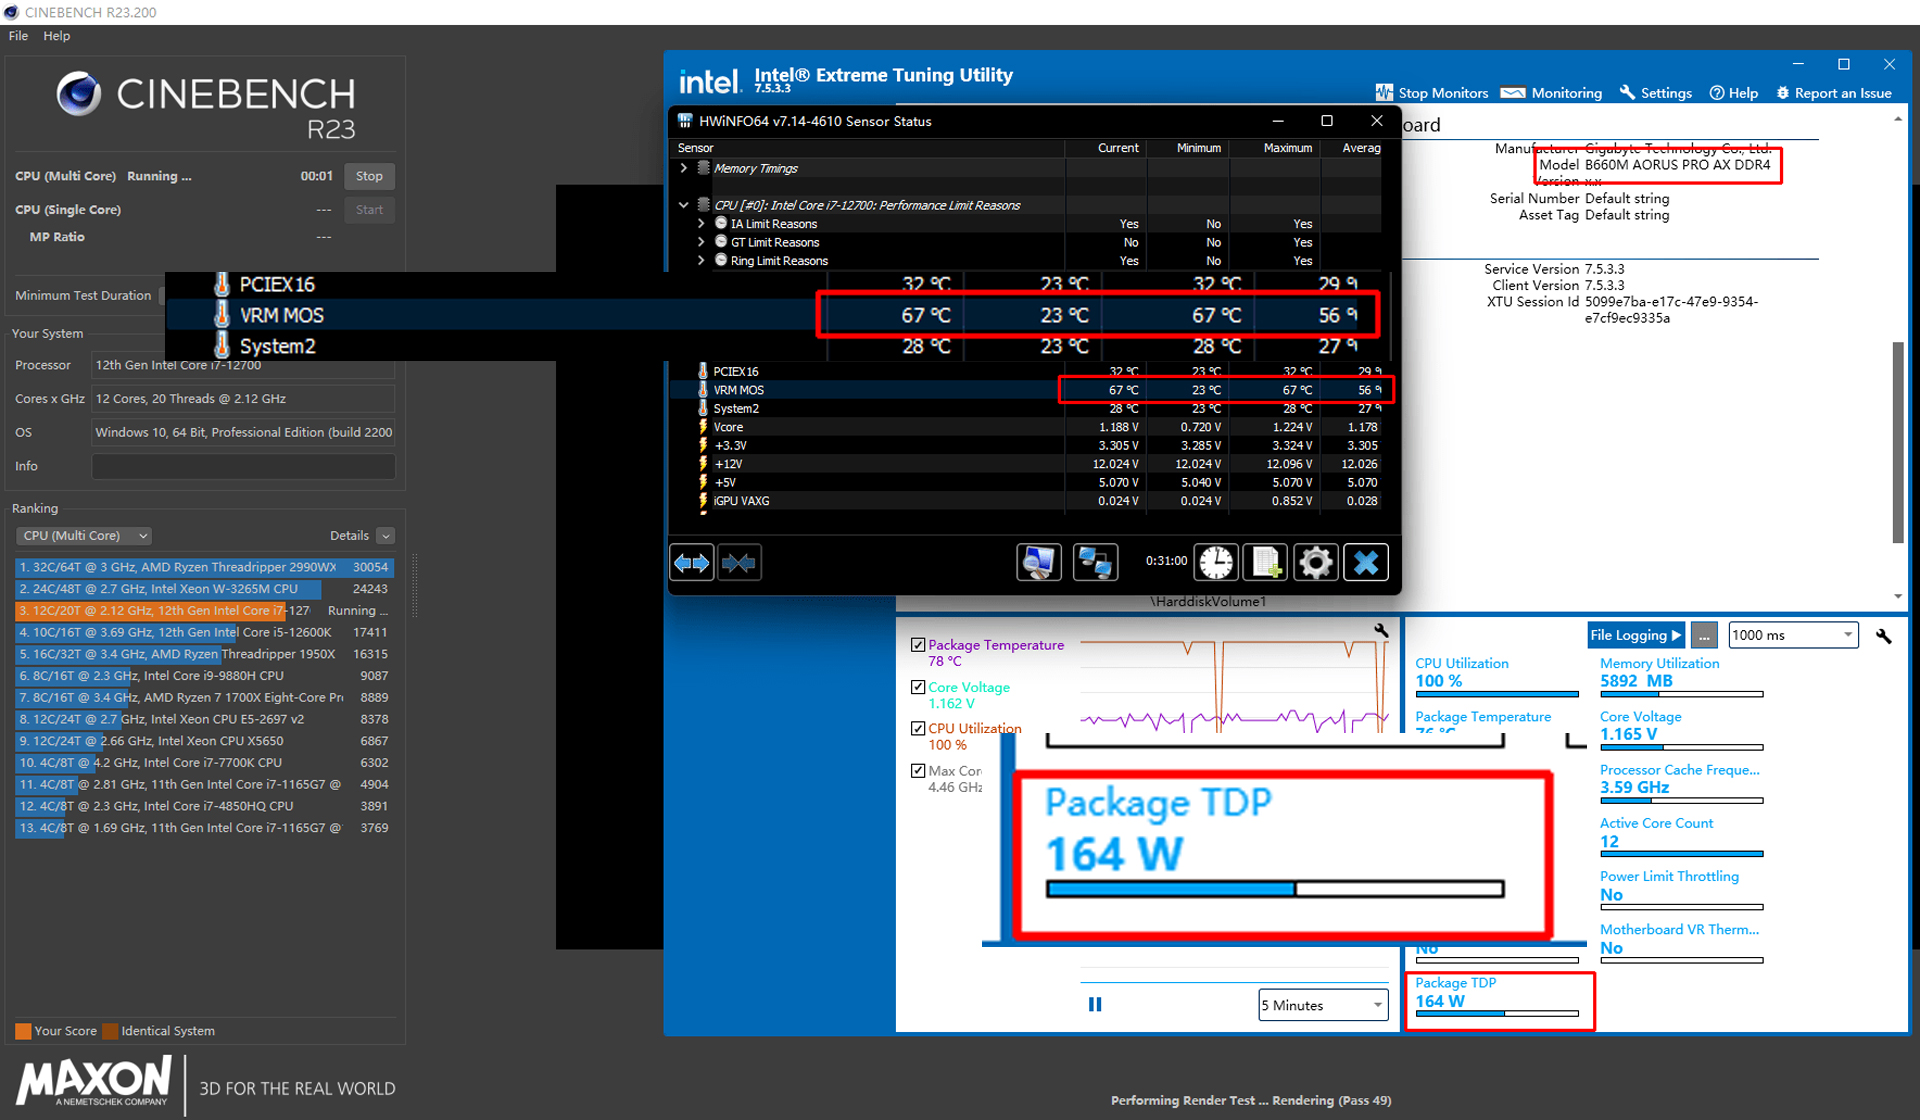Toggle CPU Utilization graph checkbox
The height and width of the screenshot is (1120, 1920).
[x=918, y=728]
